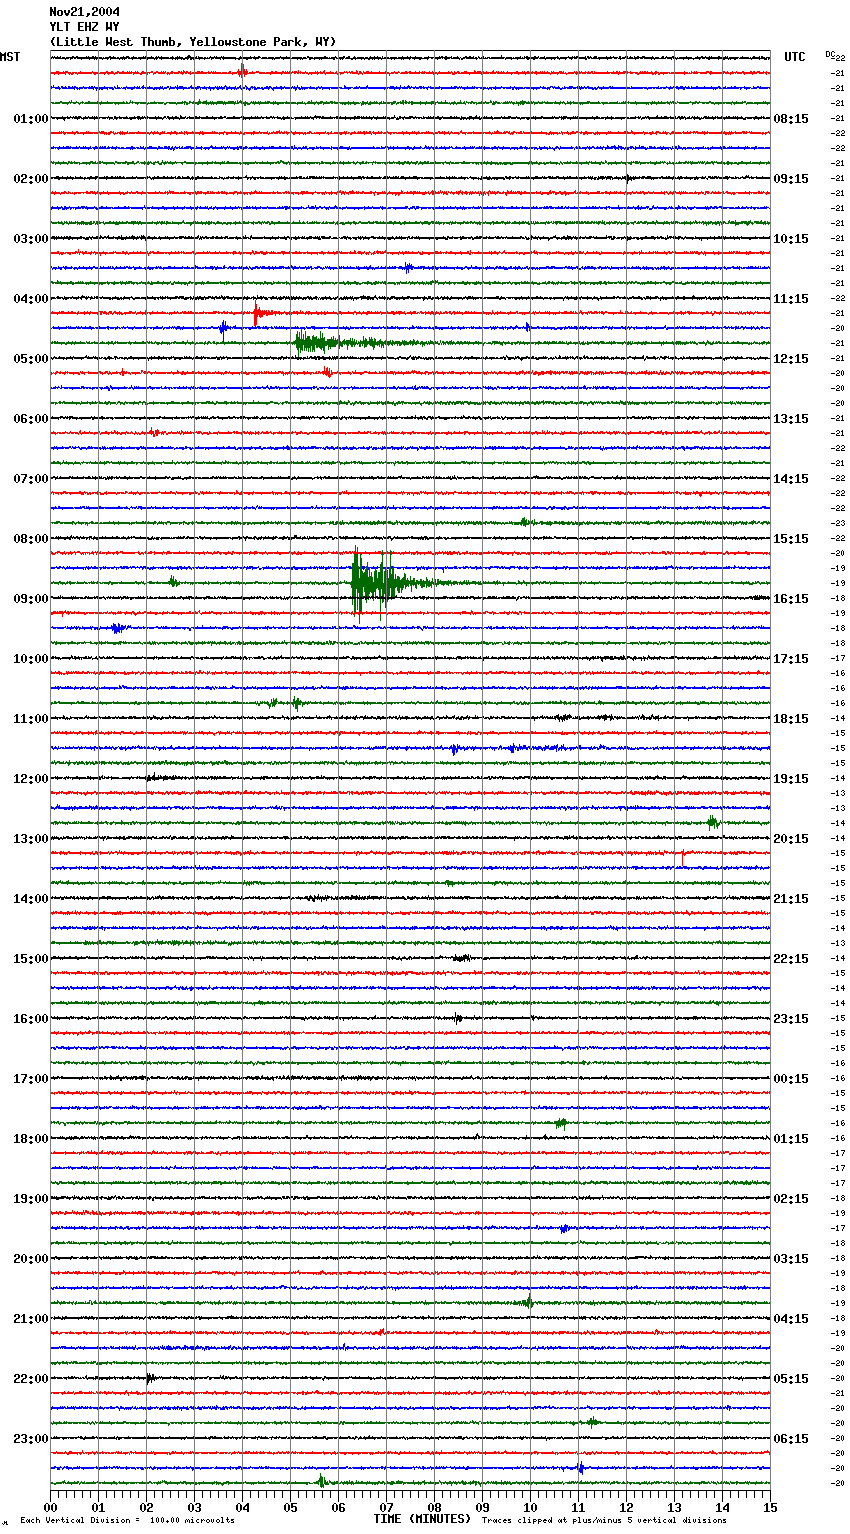The width and height of the screenshot is (850, 1534).
Task: Click the 21:15 UTC time label
Action: coord(791,899)
